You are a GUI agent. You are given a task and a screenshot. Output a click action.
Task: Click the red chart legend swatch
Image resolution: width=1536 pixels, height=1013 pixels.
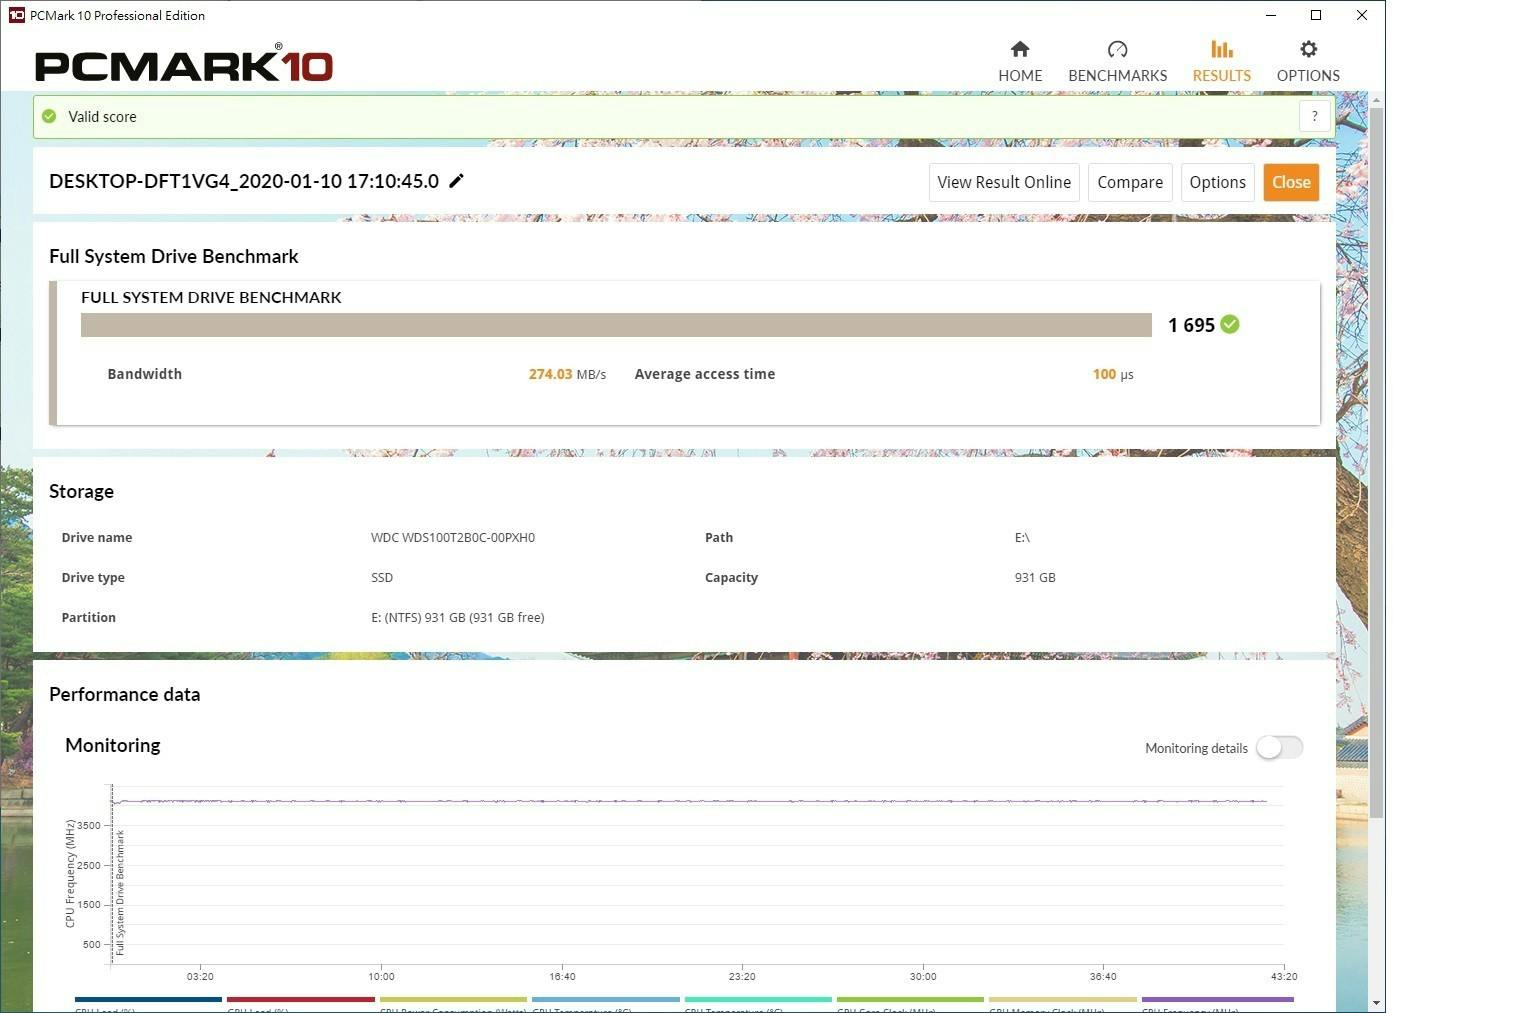click(x=301, y=999)
